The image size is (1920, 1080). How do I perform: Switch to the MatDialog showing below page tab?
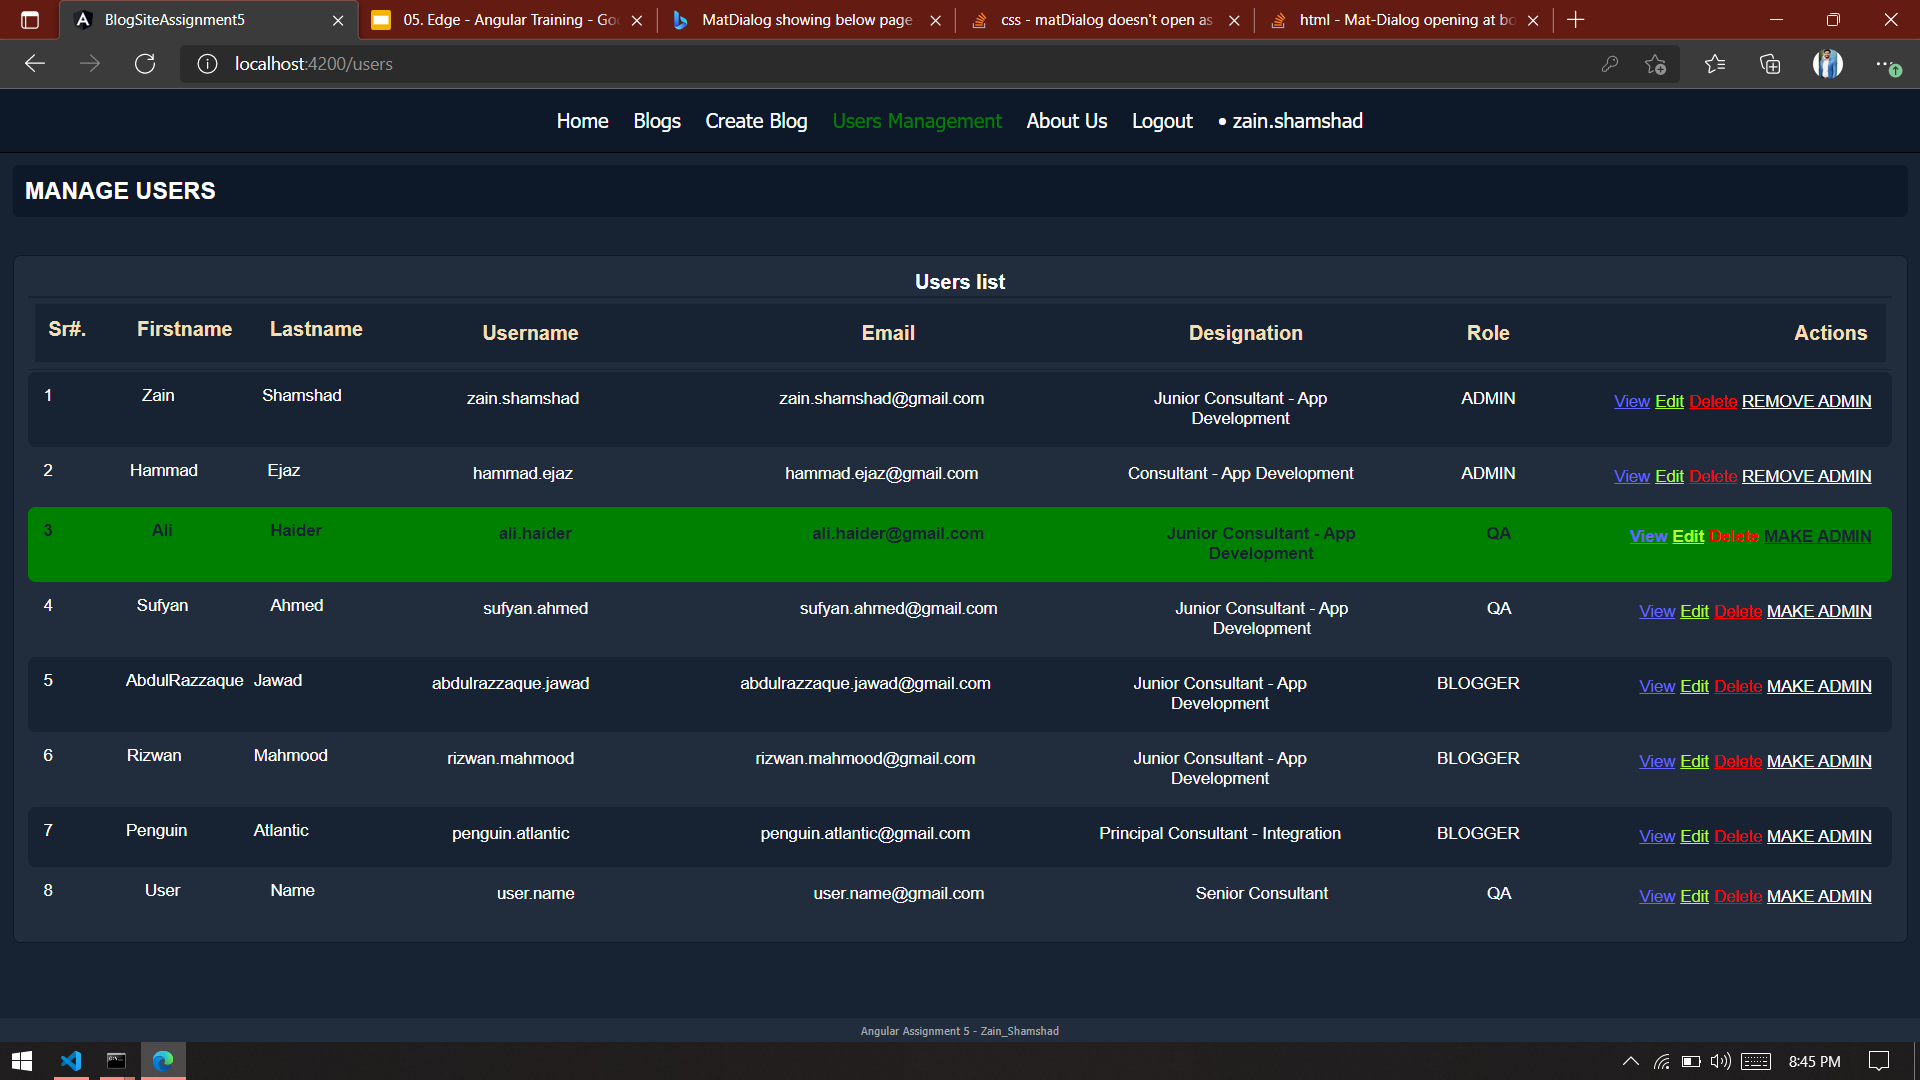pyautogui.click(x=800, y=19)
